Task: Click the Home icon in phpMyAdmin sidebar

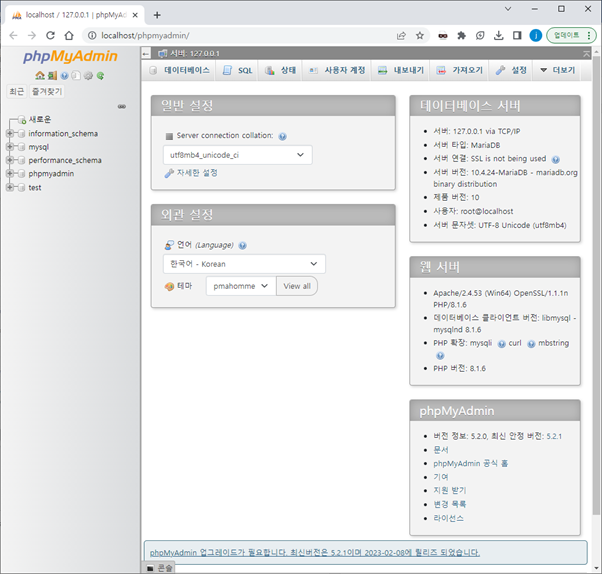Action: (x=40, y=76)
